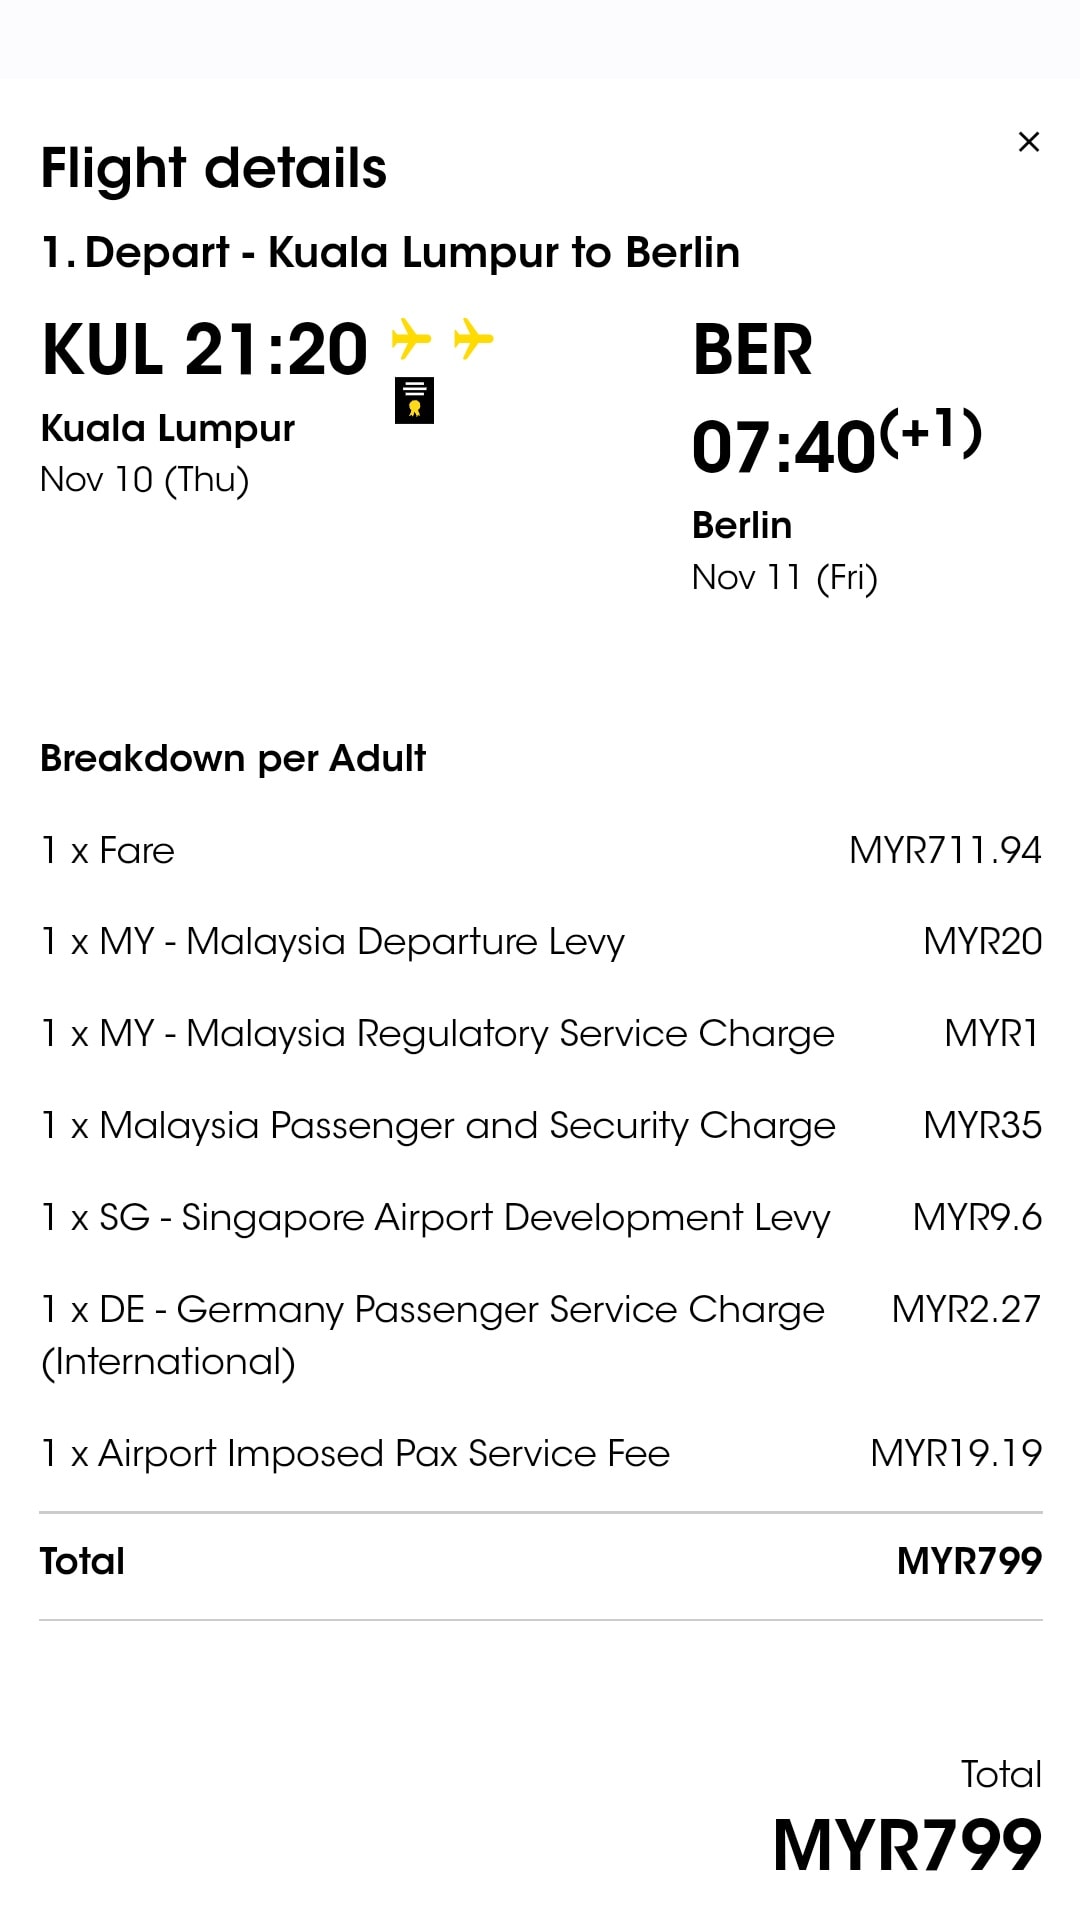Tap Airport Imposed Pax Service Fee row

click(x=541, y=1453)
